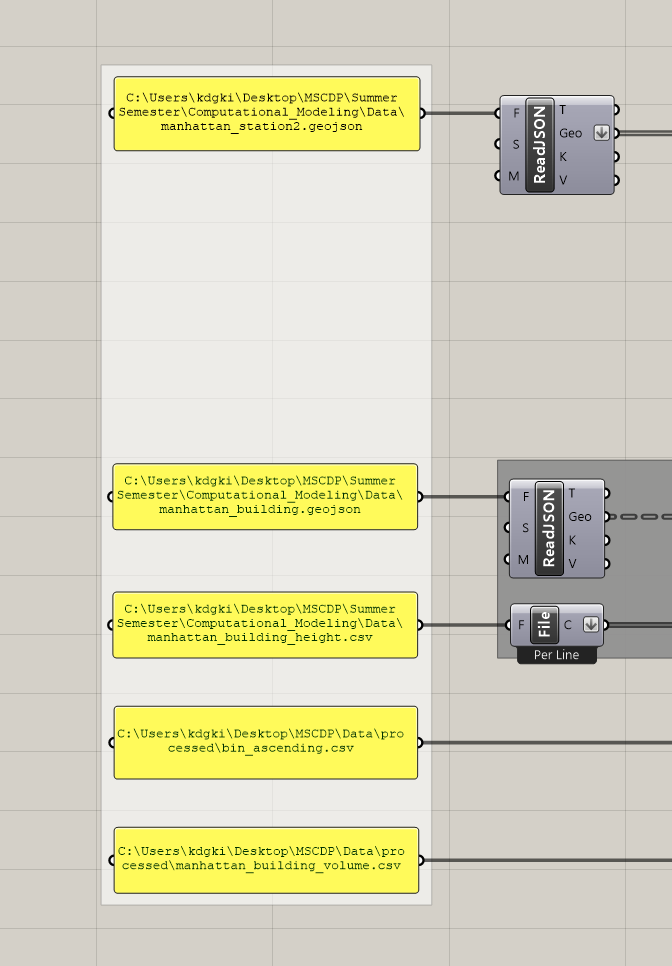Click the K output of lower ReadJSON
The image size is (672, 966).
572,540
